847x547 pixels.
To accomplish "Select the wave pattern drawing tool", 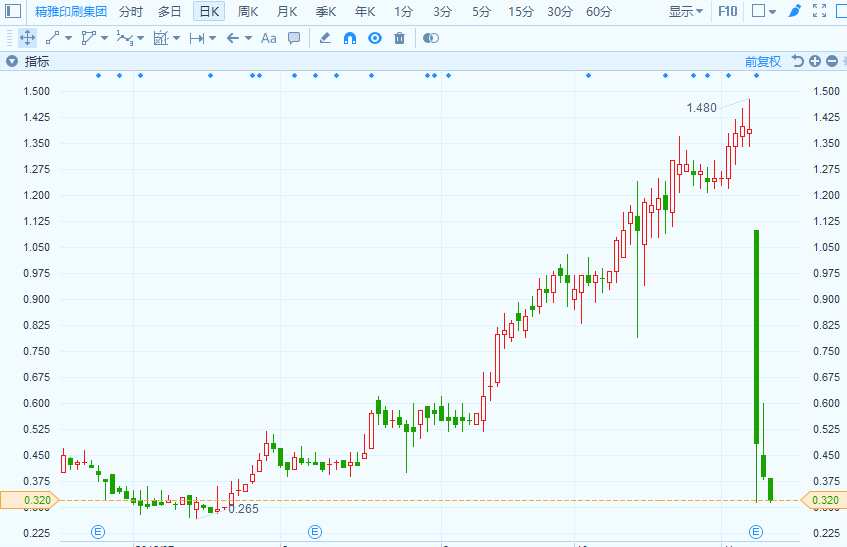I will pos(124,38).
